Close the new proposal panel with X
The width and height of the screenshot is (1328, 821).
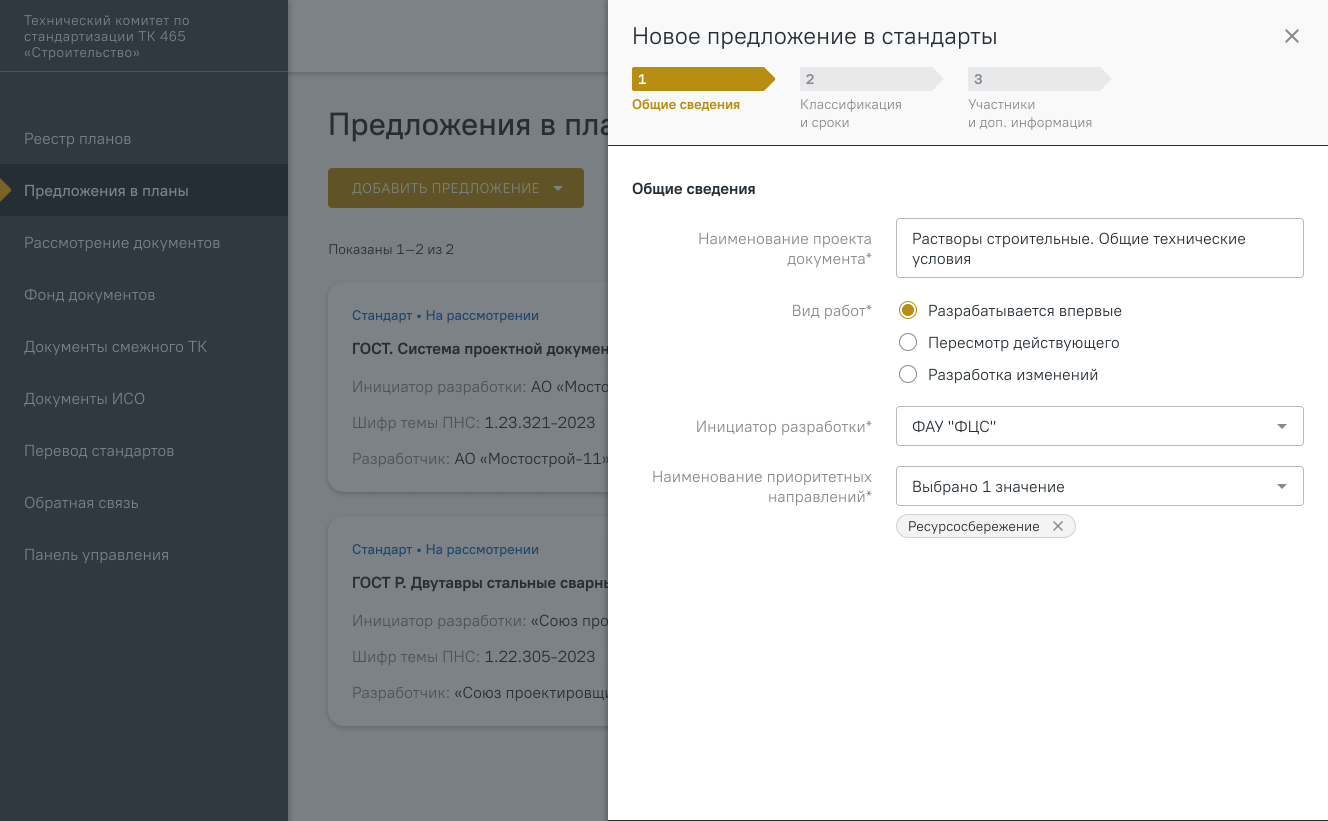click(x=1291, y=37)
